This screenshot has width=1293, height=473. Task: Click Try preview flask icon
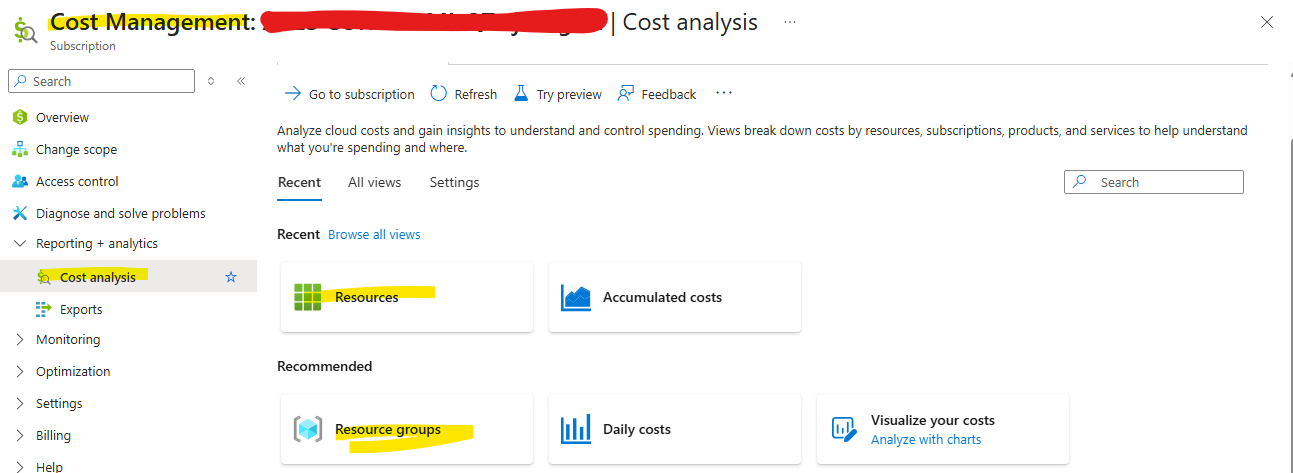520,94
